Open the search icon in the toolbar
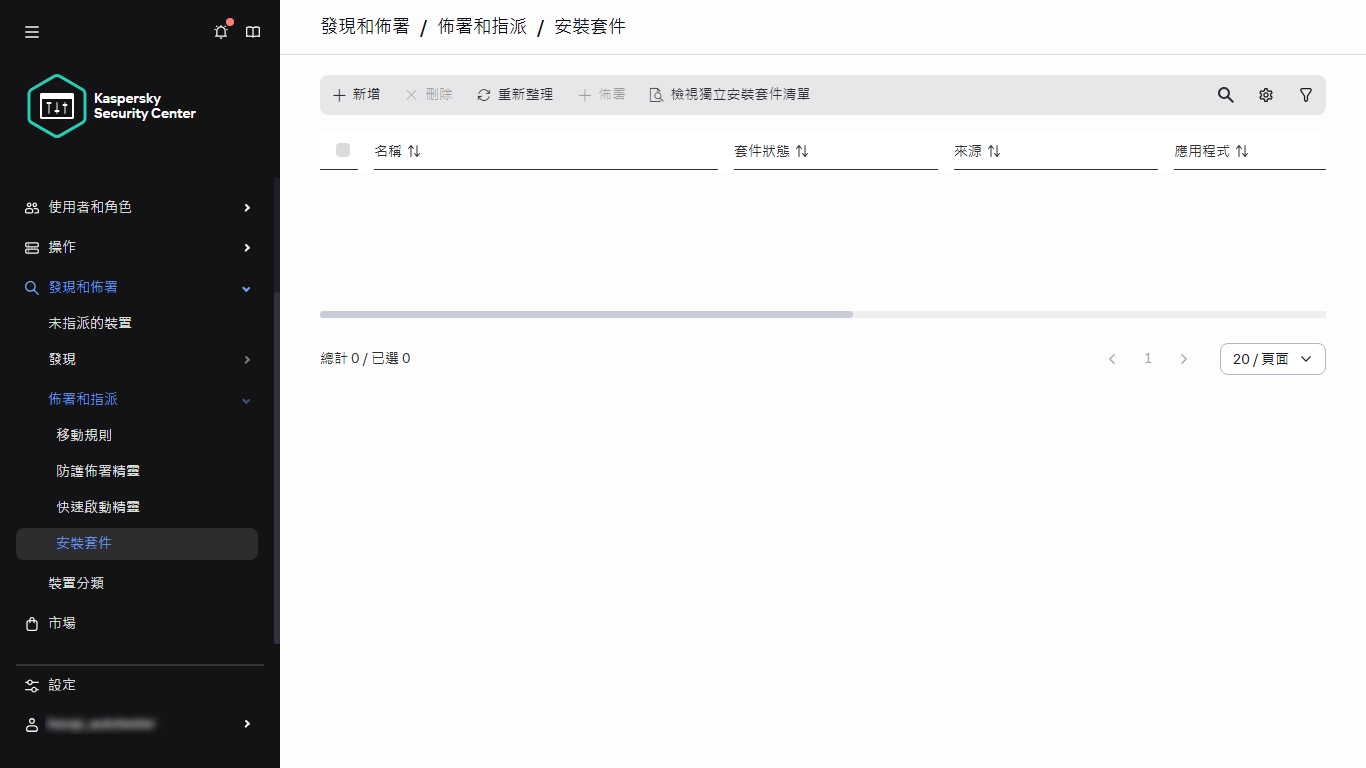This screenshot has height=768, width=1366. click(x=1226, y=95)
